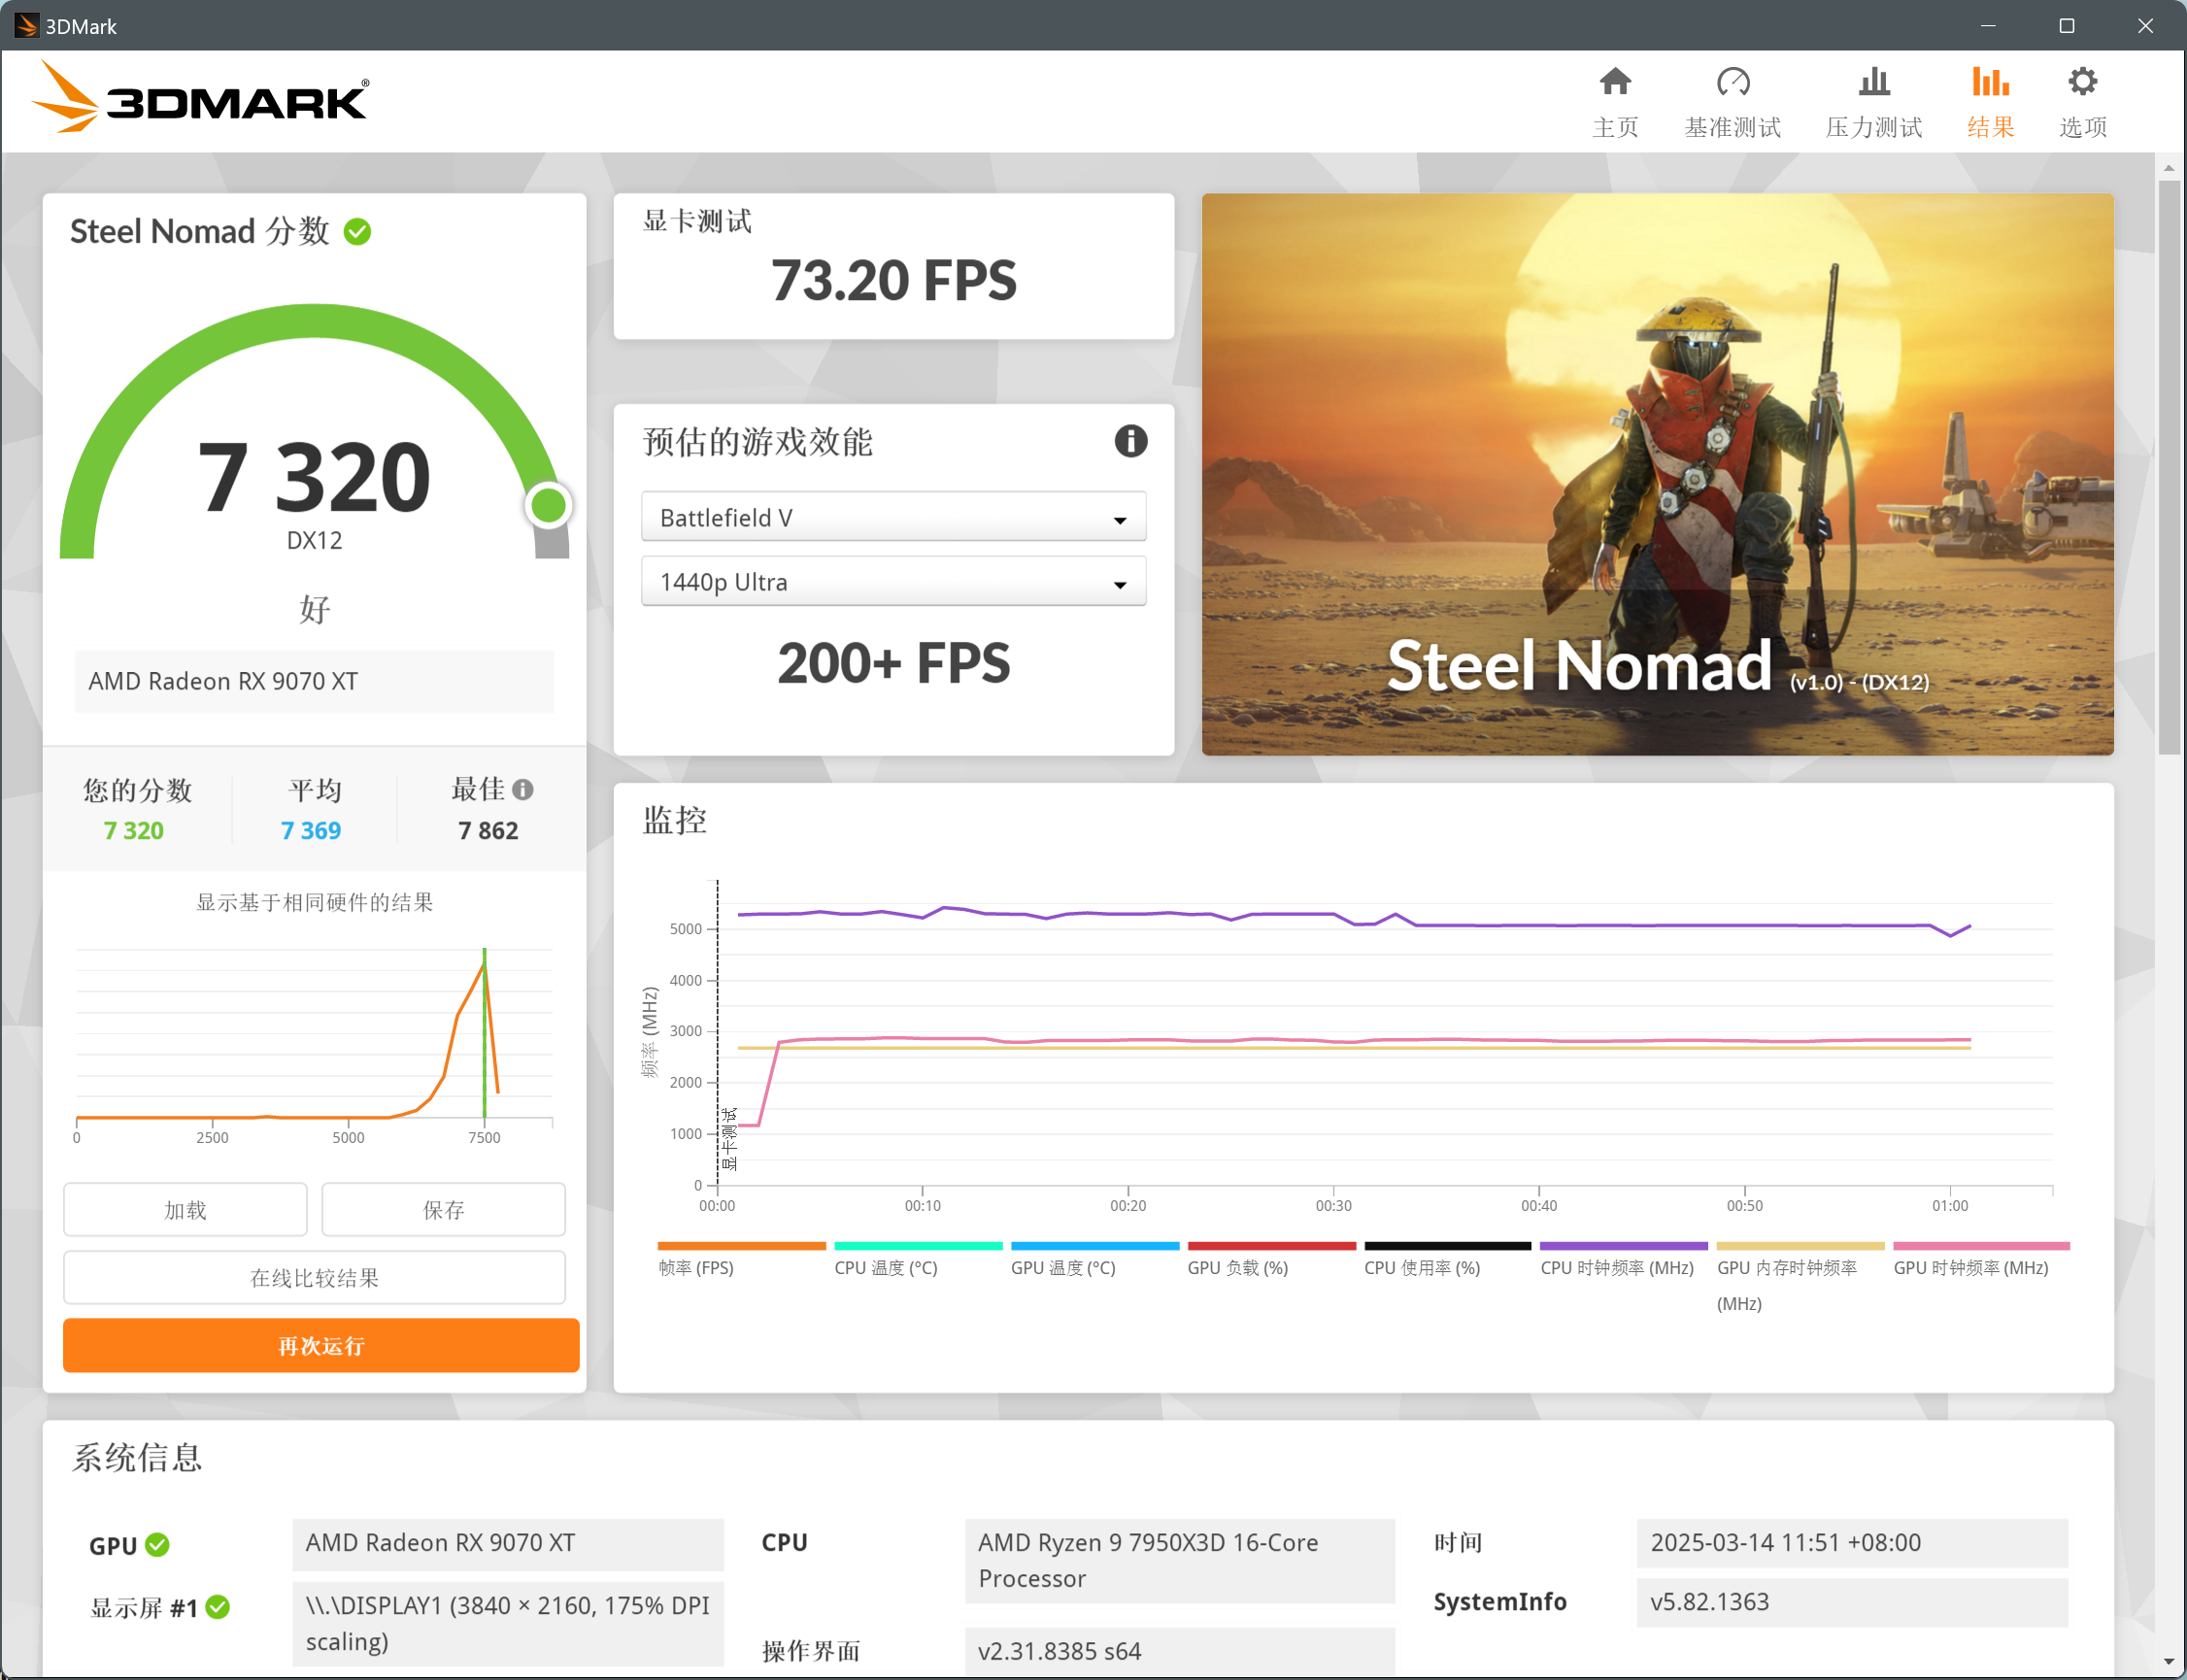This screenshot has width=2187, height=1680.
Task: Click the Home house icon
Action: tap(1614, 82)
